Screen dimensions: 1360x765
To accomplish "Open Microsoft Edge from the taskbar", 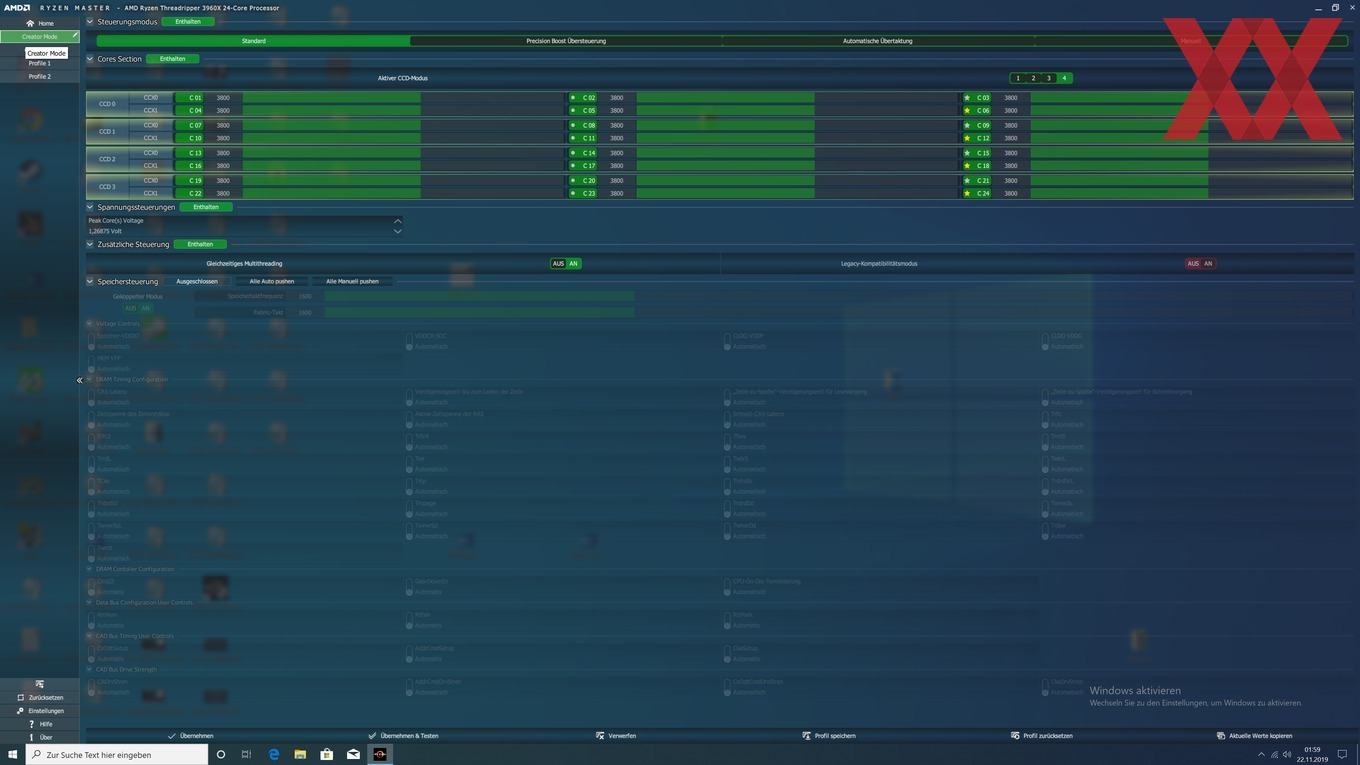I will [x=274, y=754].
